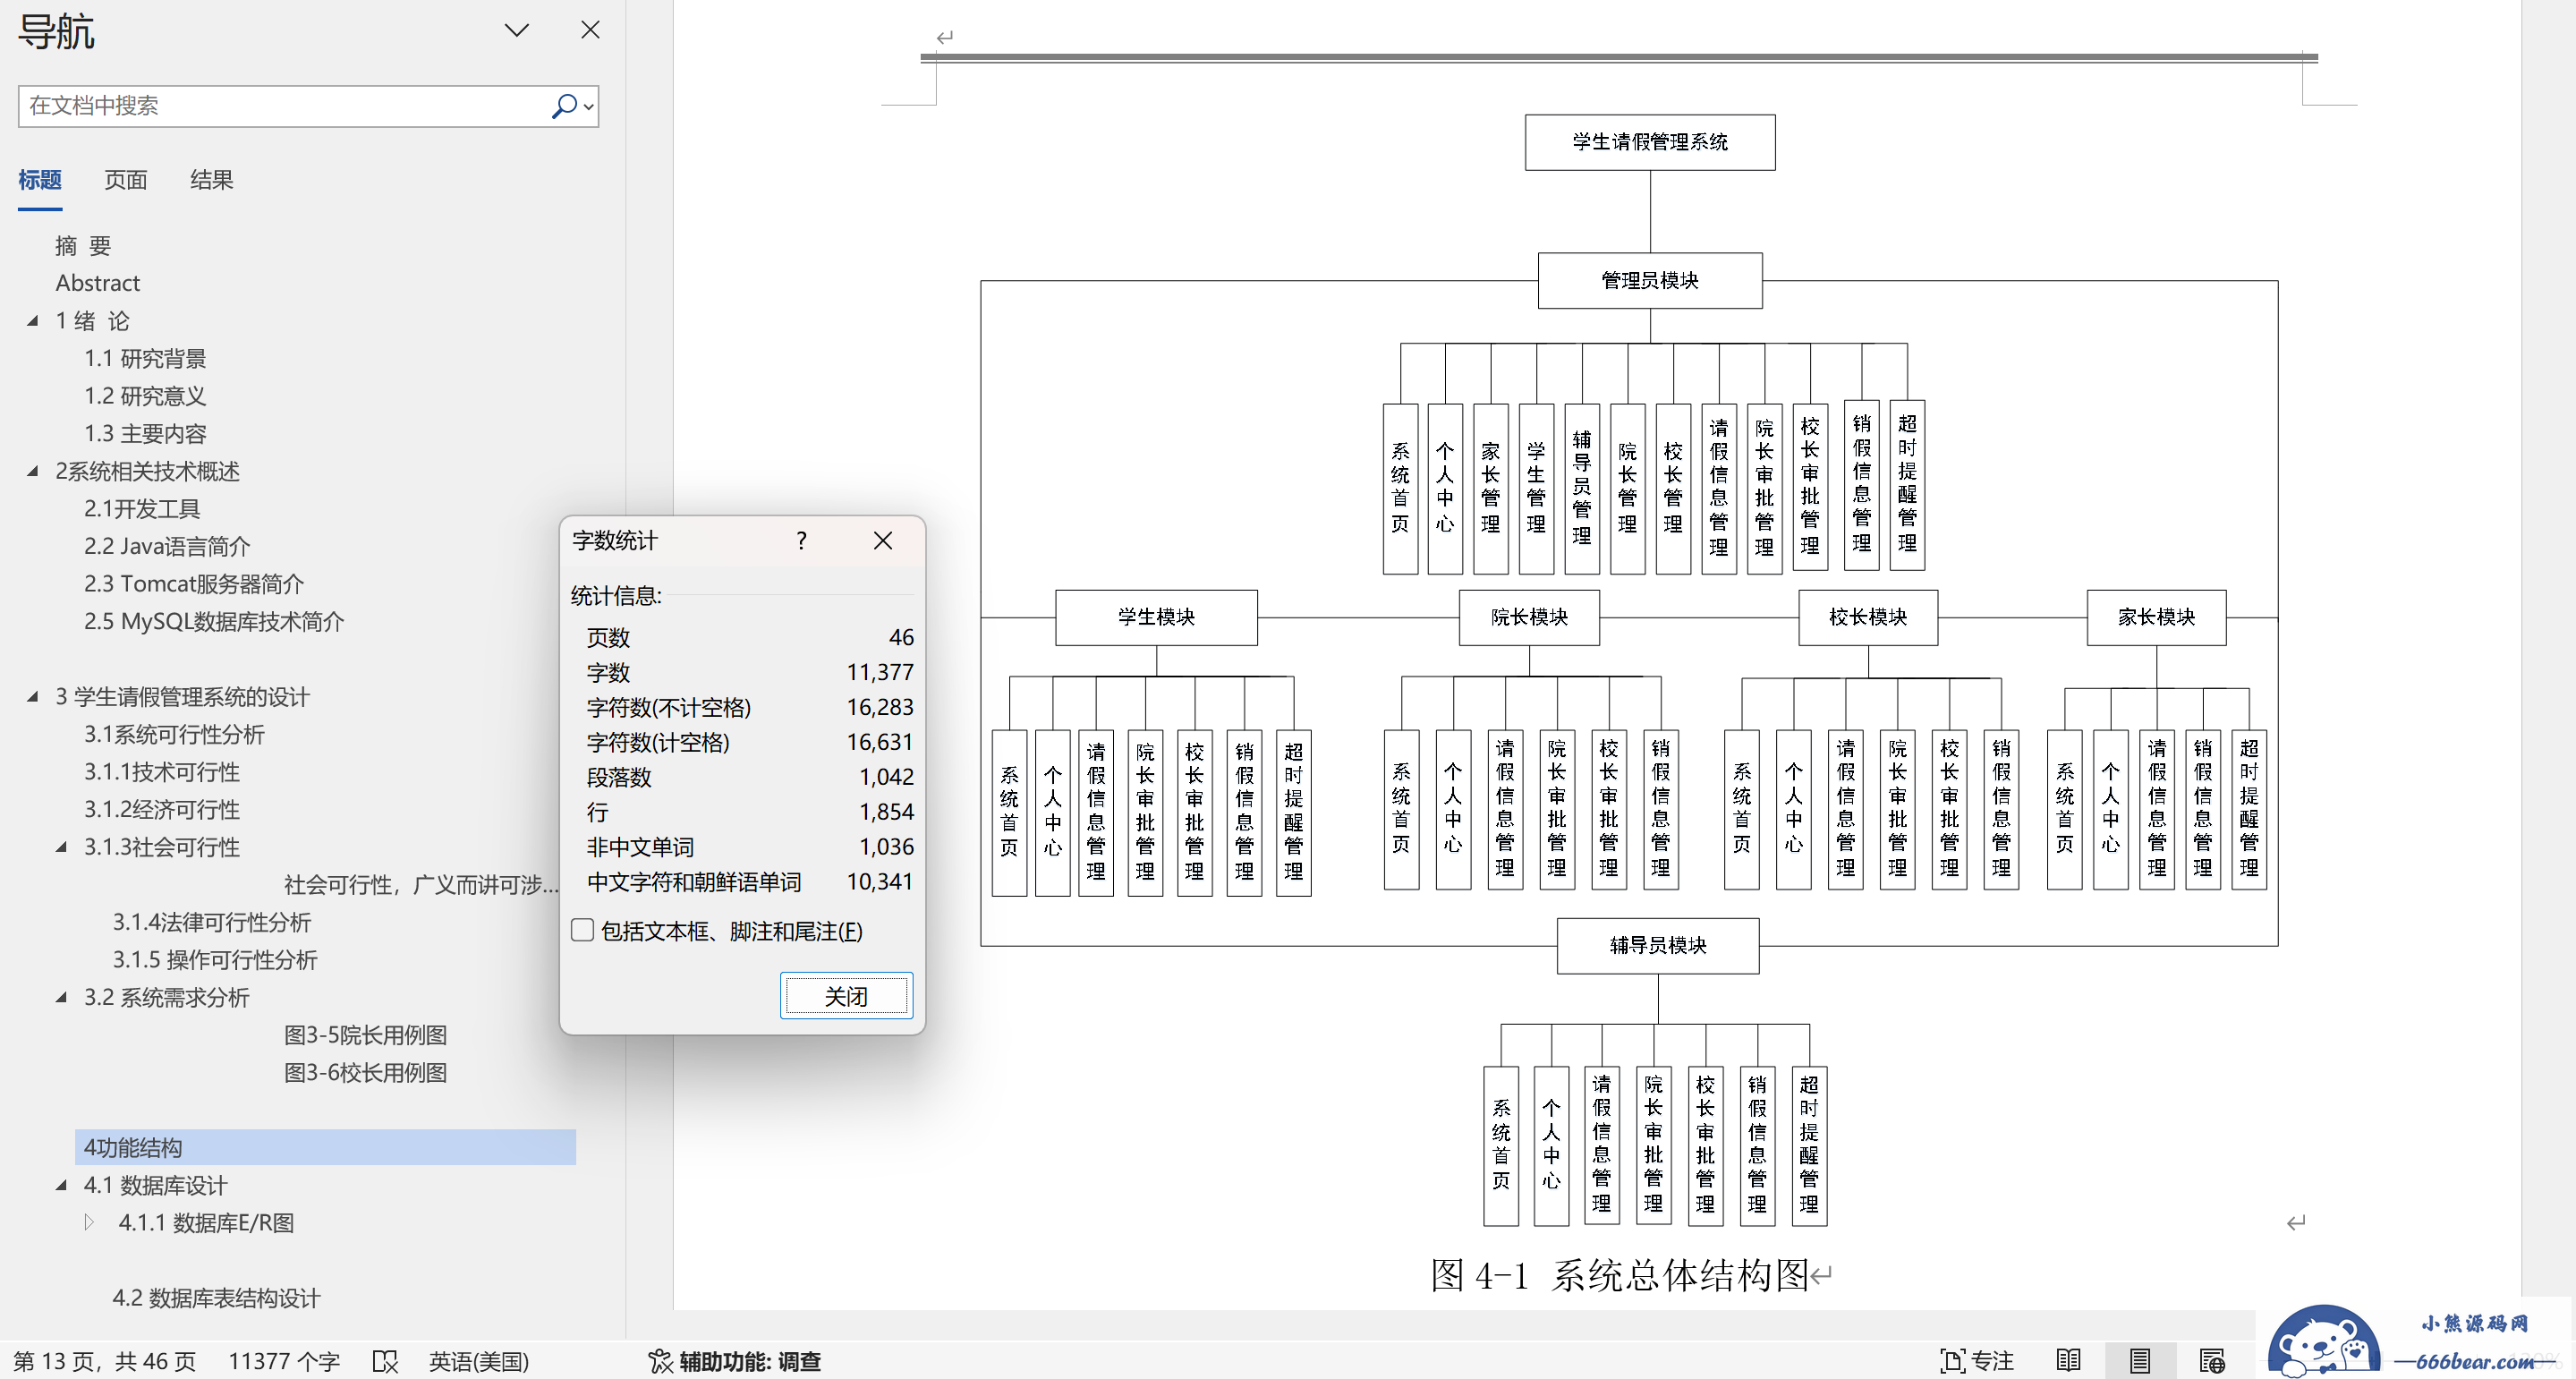Open word count from 11377 个字 status
Image resolution: width=2576 pixels, height=1379 pixels.
pyautogui.click(x=284, y=1361)
